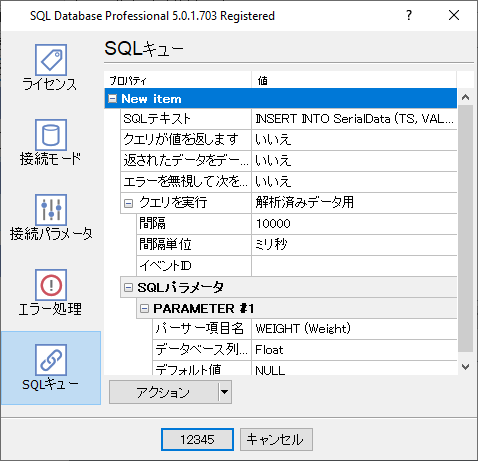Click the 12345 button

tap(197, 439)
